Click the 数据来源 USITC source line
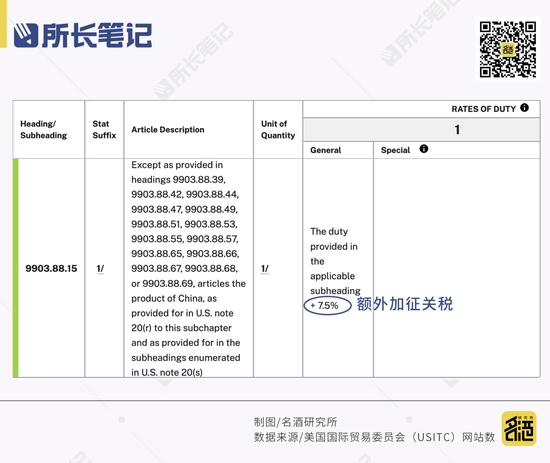Viewport: 550px width, 463px height. [x=374, y=437]
